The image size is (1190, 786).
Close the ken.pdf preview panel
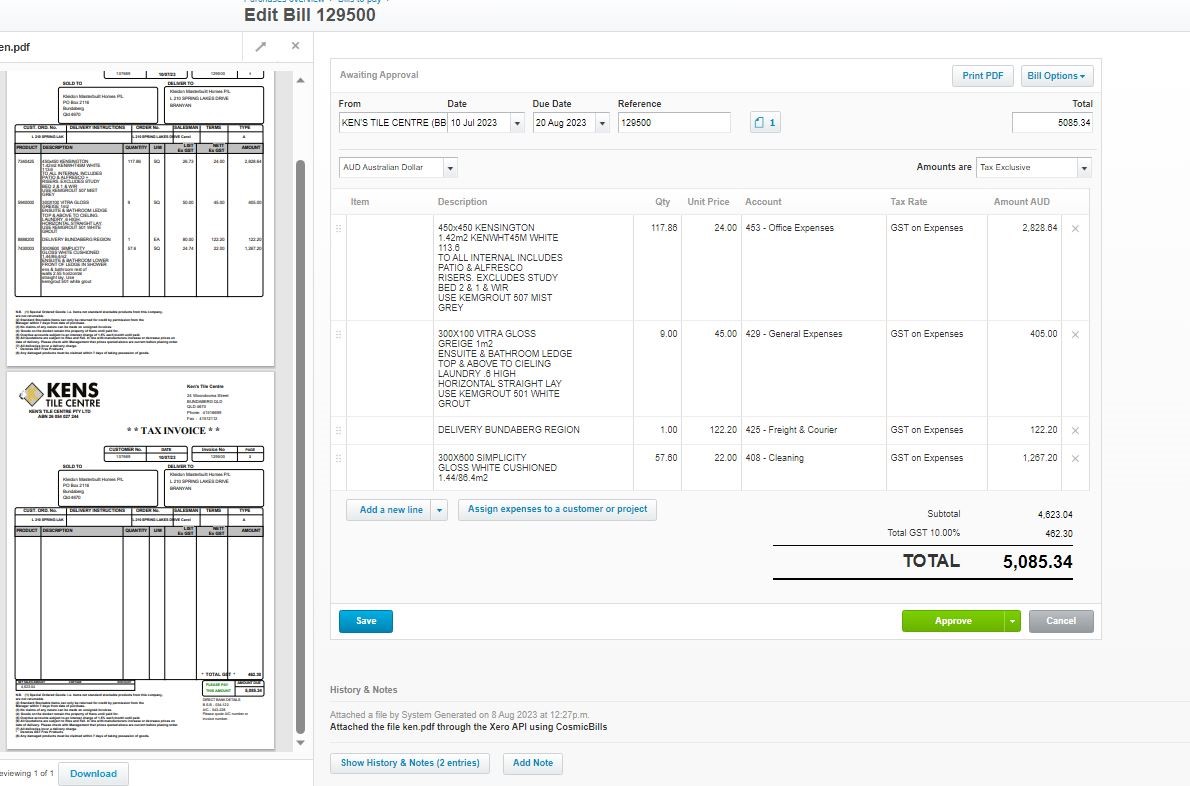(x=295, y=46)
